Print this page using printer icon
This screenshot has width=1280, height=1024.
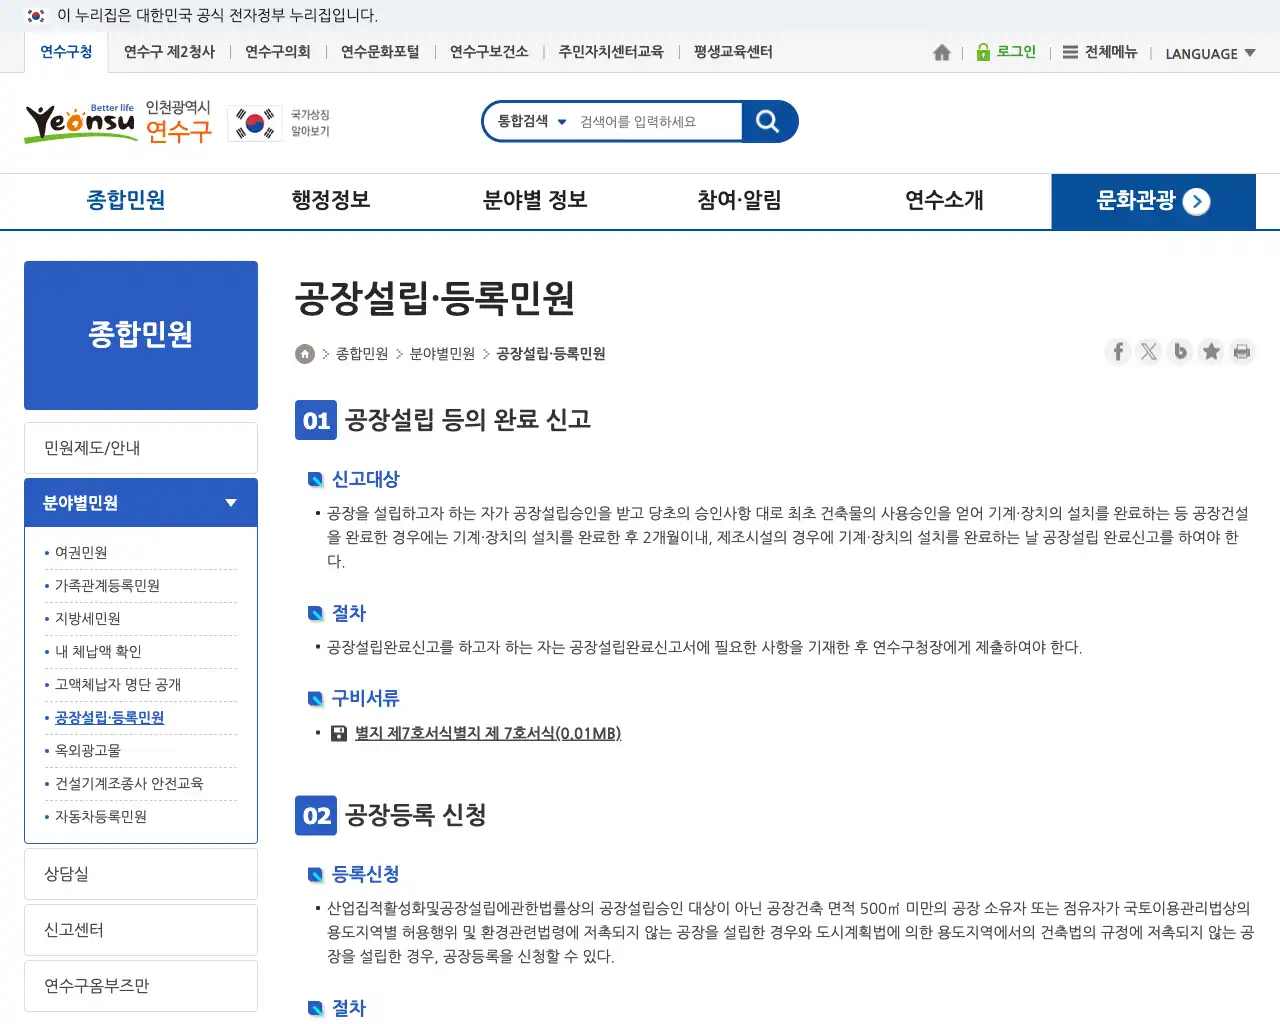pos(1242,351)
